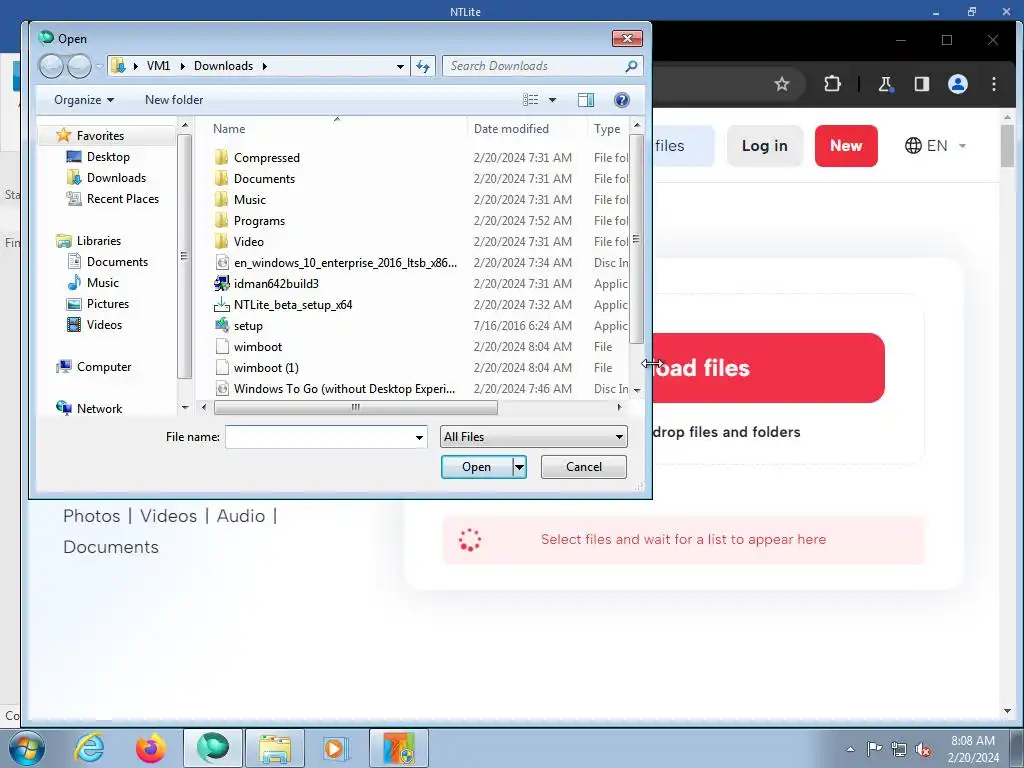The height and width of the screenshot is (768, 1024).
Task: Select Recent Places in sidebar
Action: pyautogui.click(x=122, y=199)
